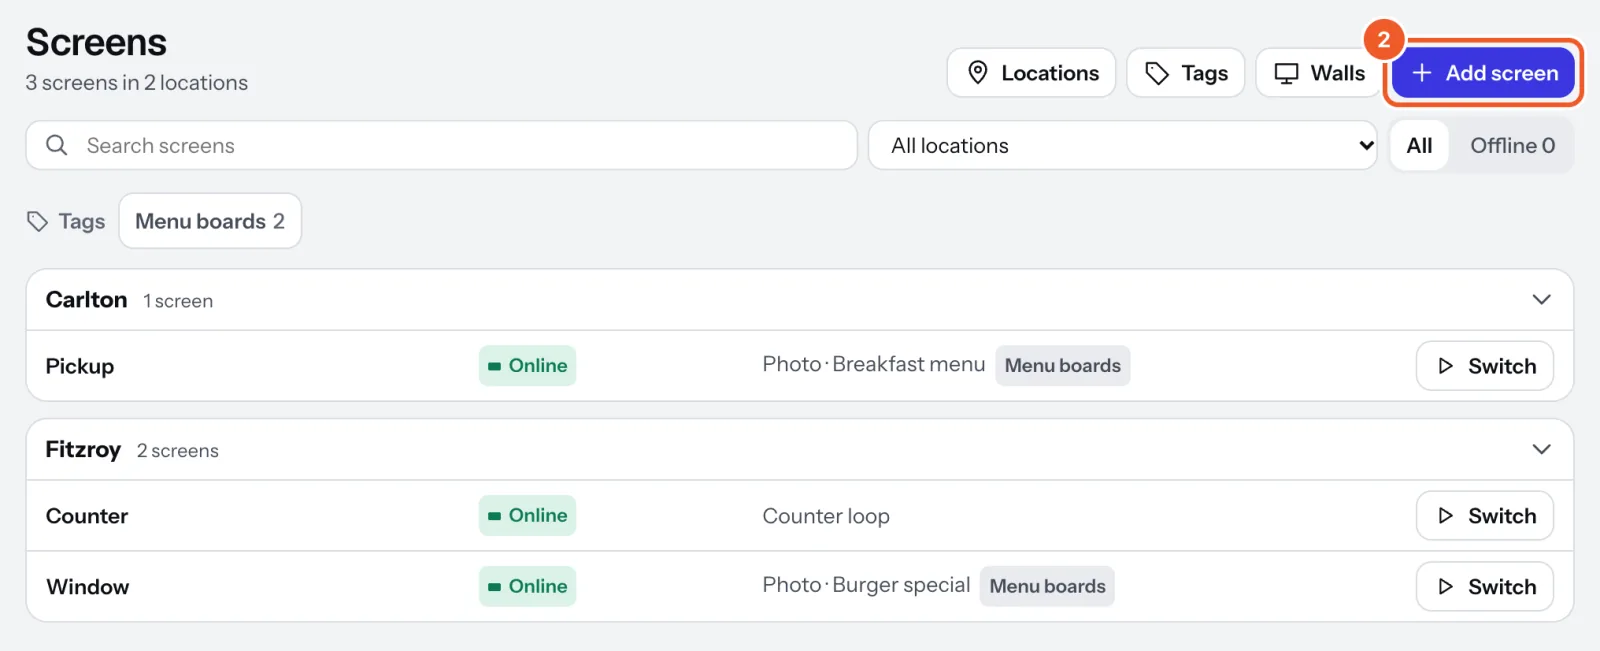Click play icon in Window's Switch button
This screenshot has height=651, width=1600.
point(1445,587)
